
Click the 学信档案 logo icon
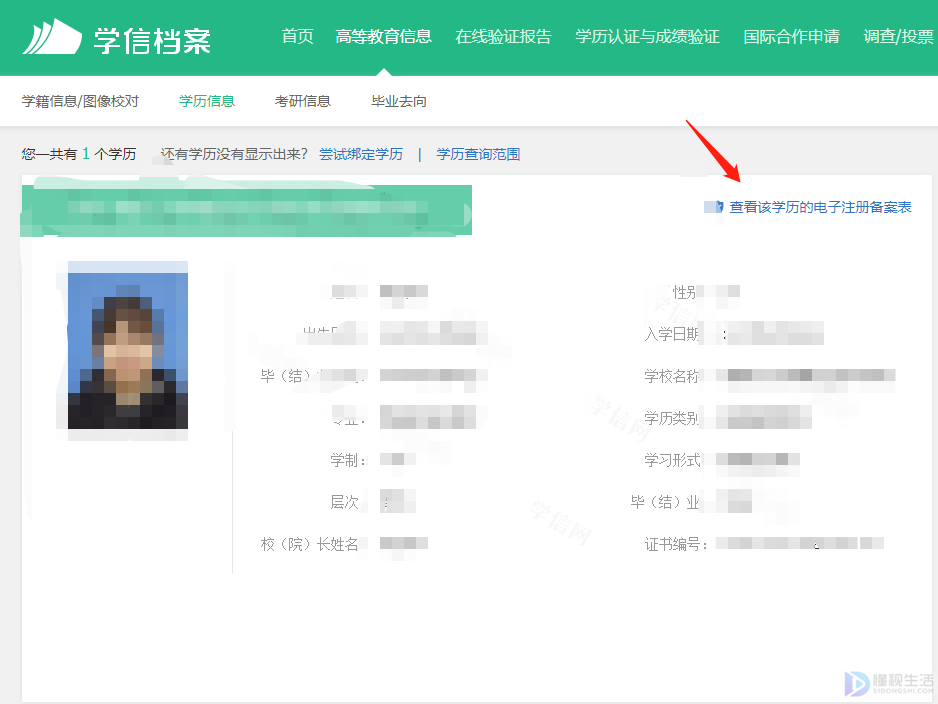(x=52, y=37)
